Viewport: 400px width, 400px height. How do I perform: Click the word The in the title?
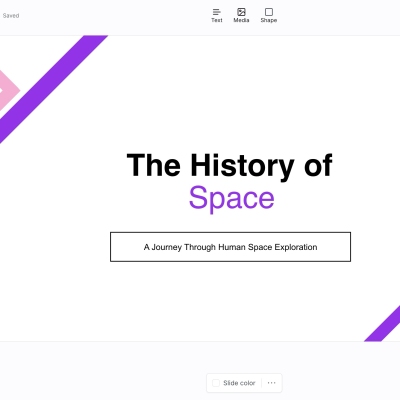154,165
